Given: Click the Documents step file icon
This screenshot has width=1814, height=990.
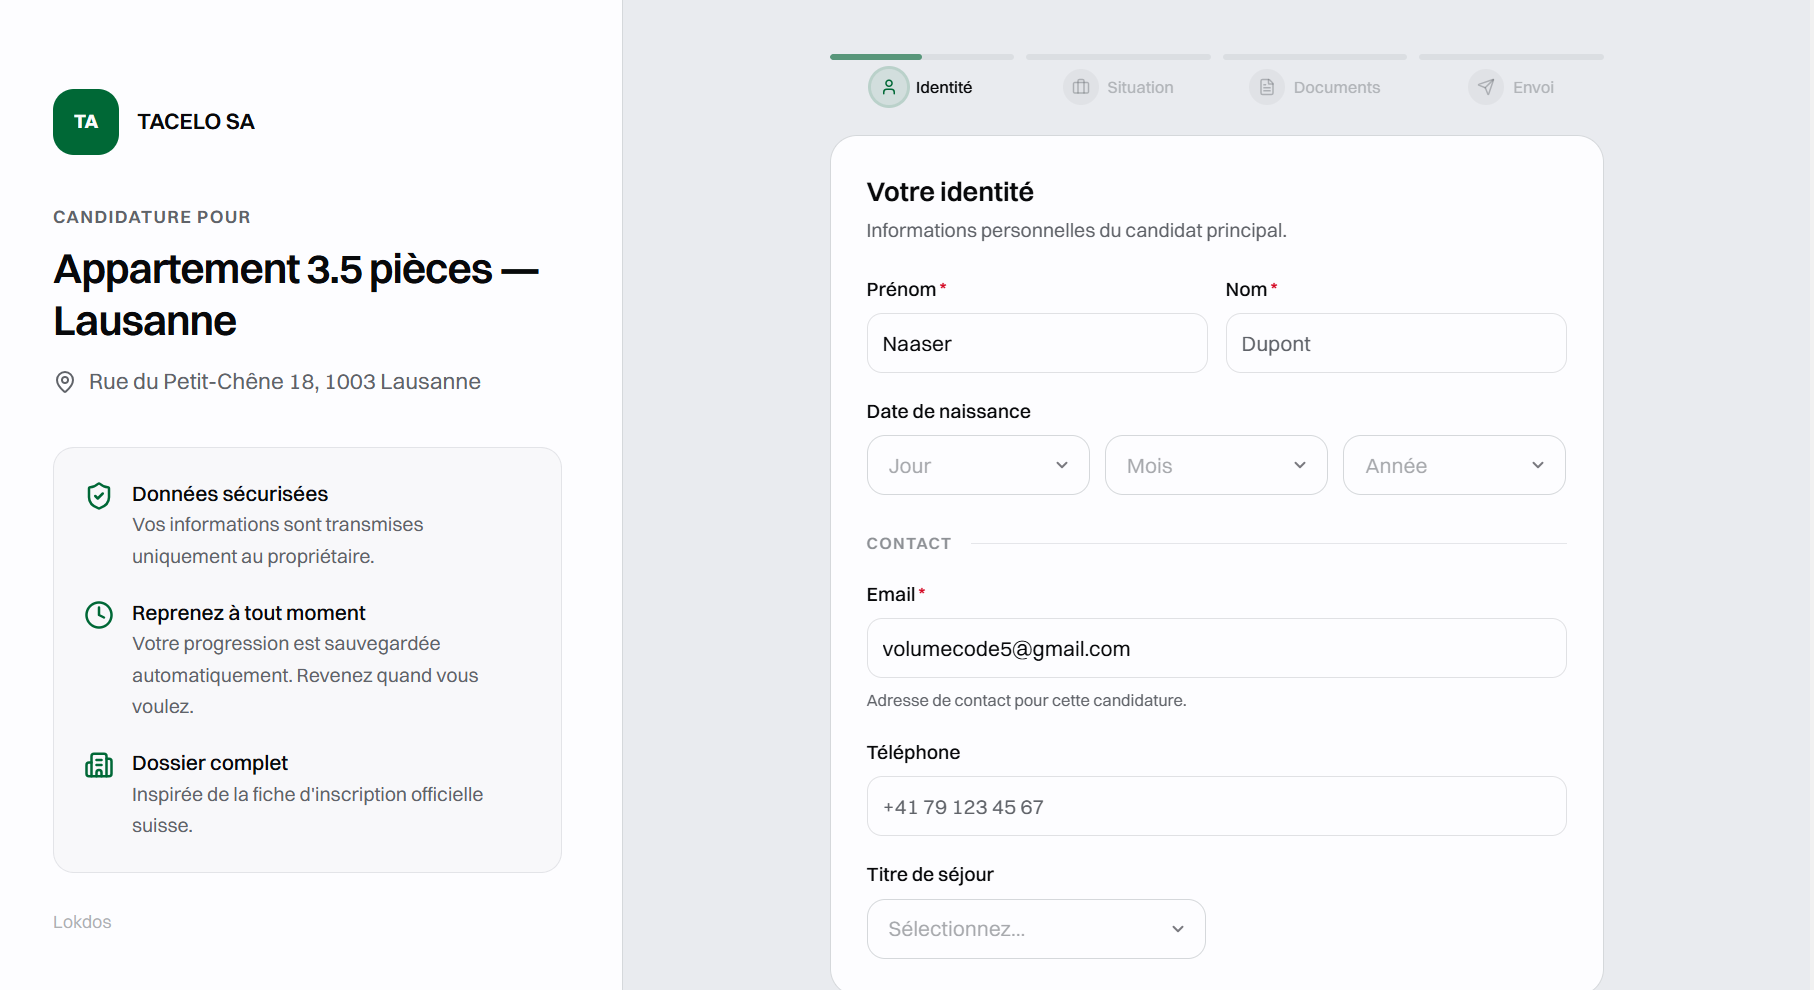Looking at the screenshot, I should tap(1267, 87).
